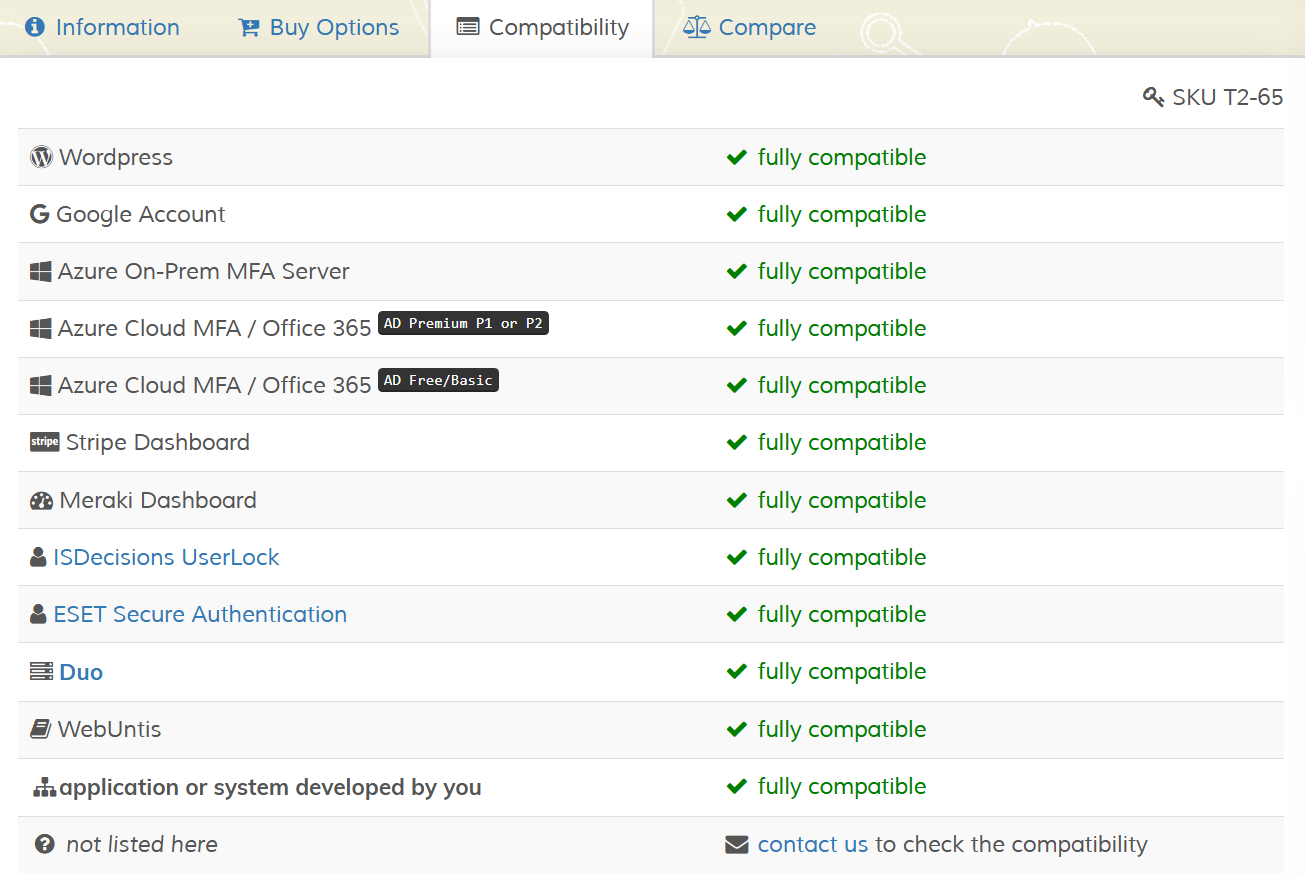The image size is (1305, 878).
Task: Click the Windows icon in the AD Premium row
Action: point(41,328)
